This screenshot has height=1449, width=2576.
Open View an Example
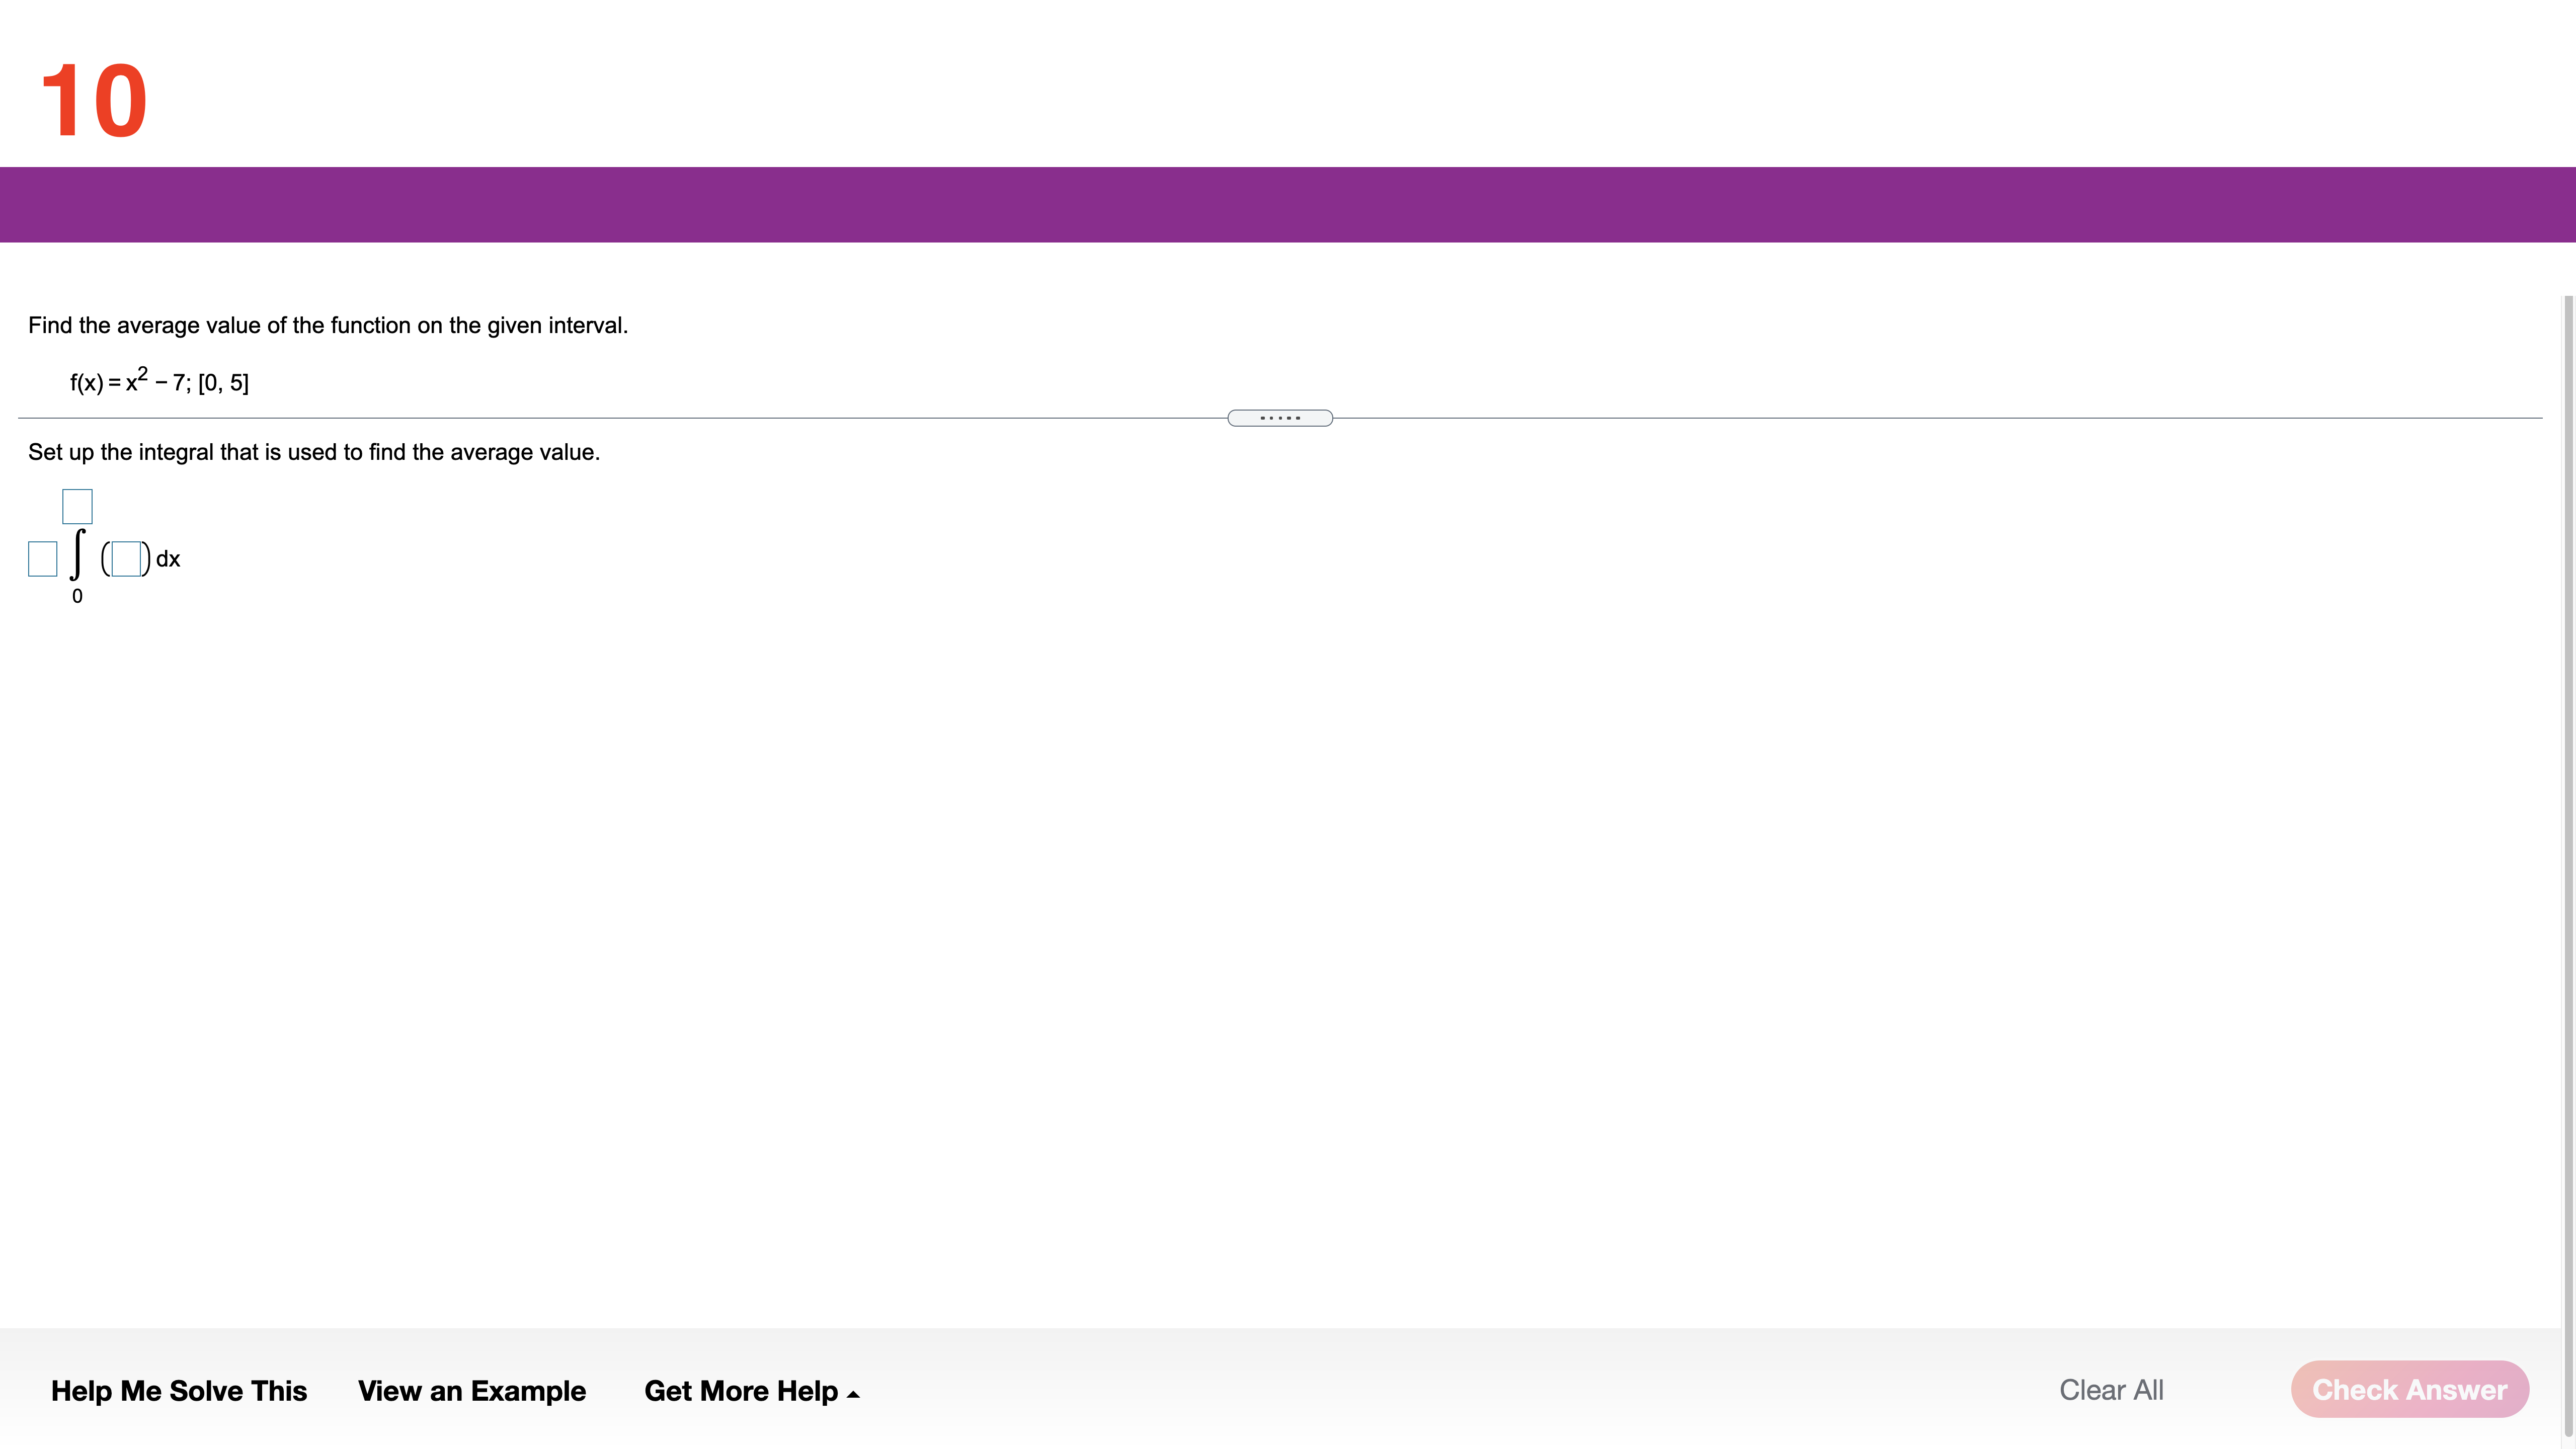tap(471, 1390)
